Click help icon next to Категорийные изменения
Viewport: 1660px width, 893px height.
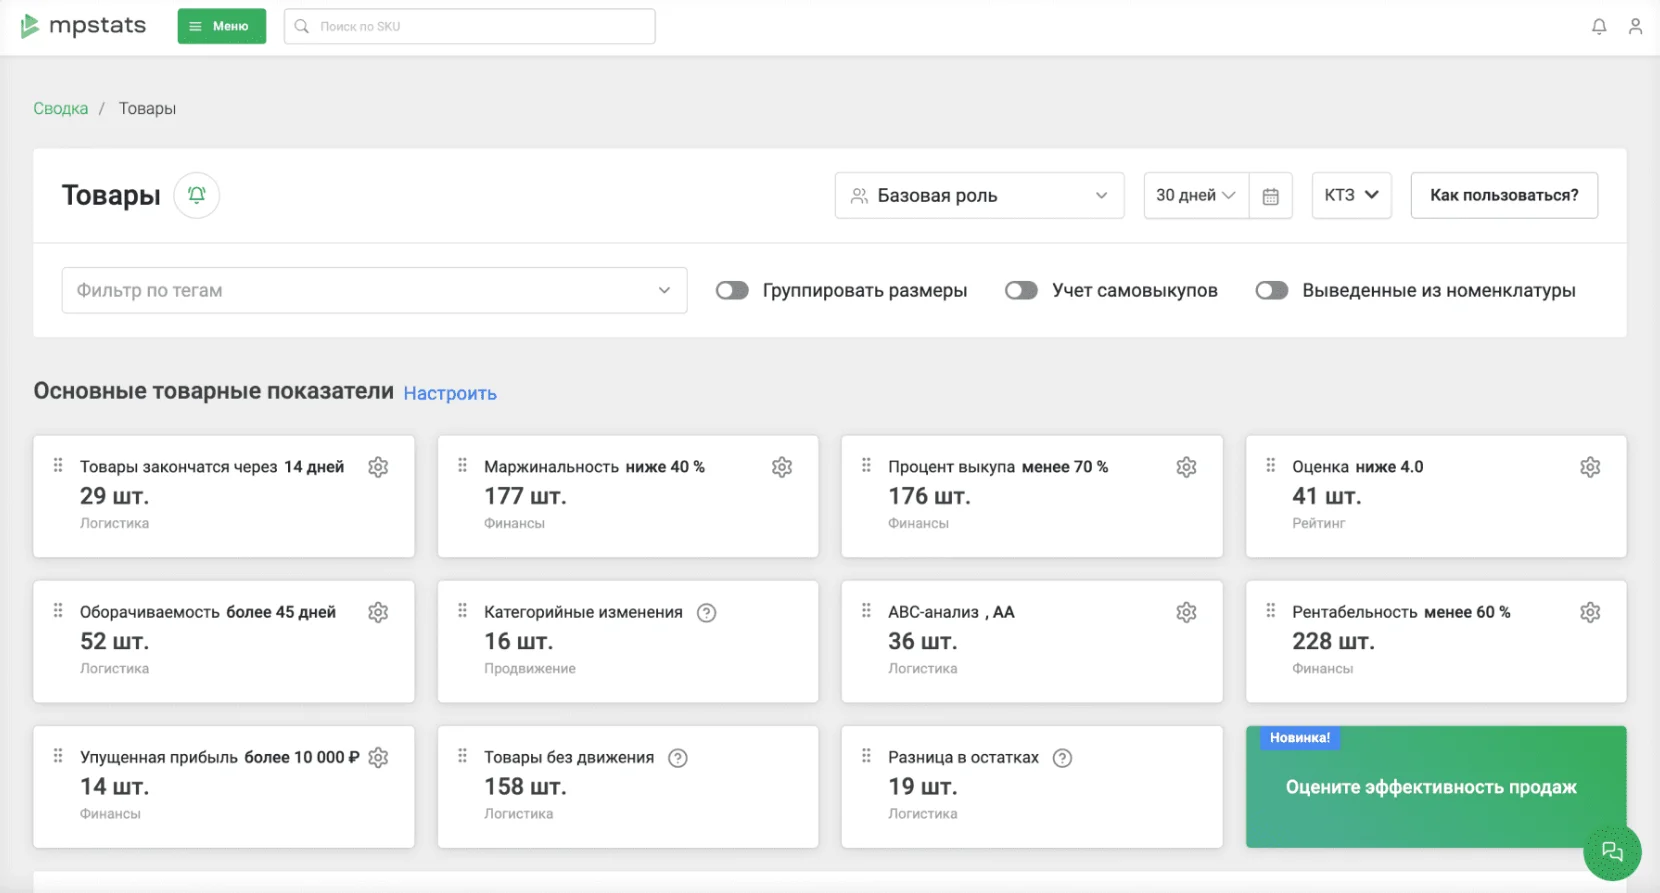coord(706,613)
